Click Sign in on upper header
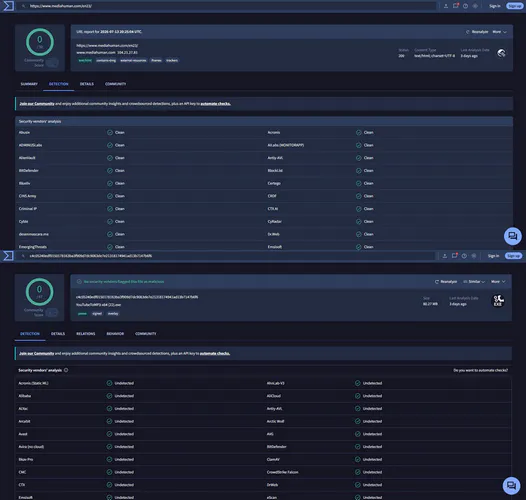Viewport: 526px width, 500px height. (x=494, y=6)
